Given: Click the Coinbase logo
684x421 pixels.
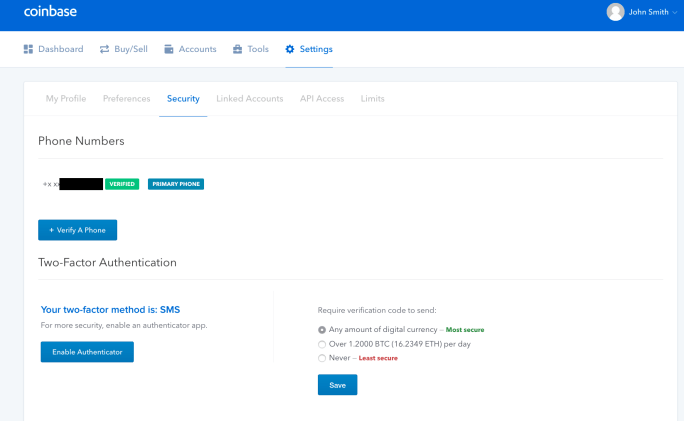Looking at the screenshot, I should [50, 13].
